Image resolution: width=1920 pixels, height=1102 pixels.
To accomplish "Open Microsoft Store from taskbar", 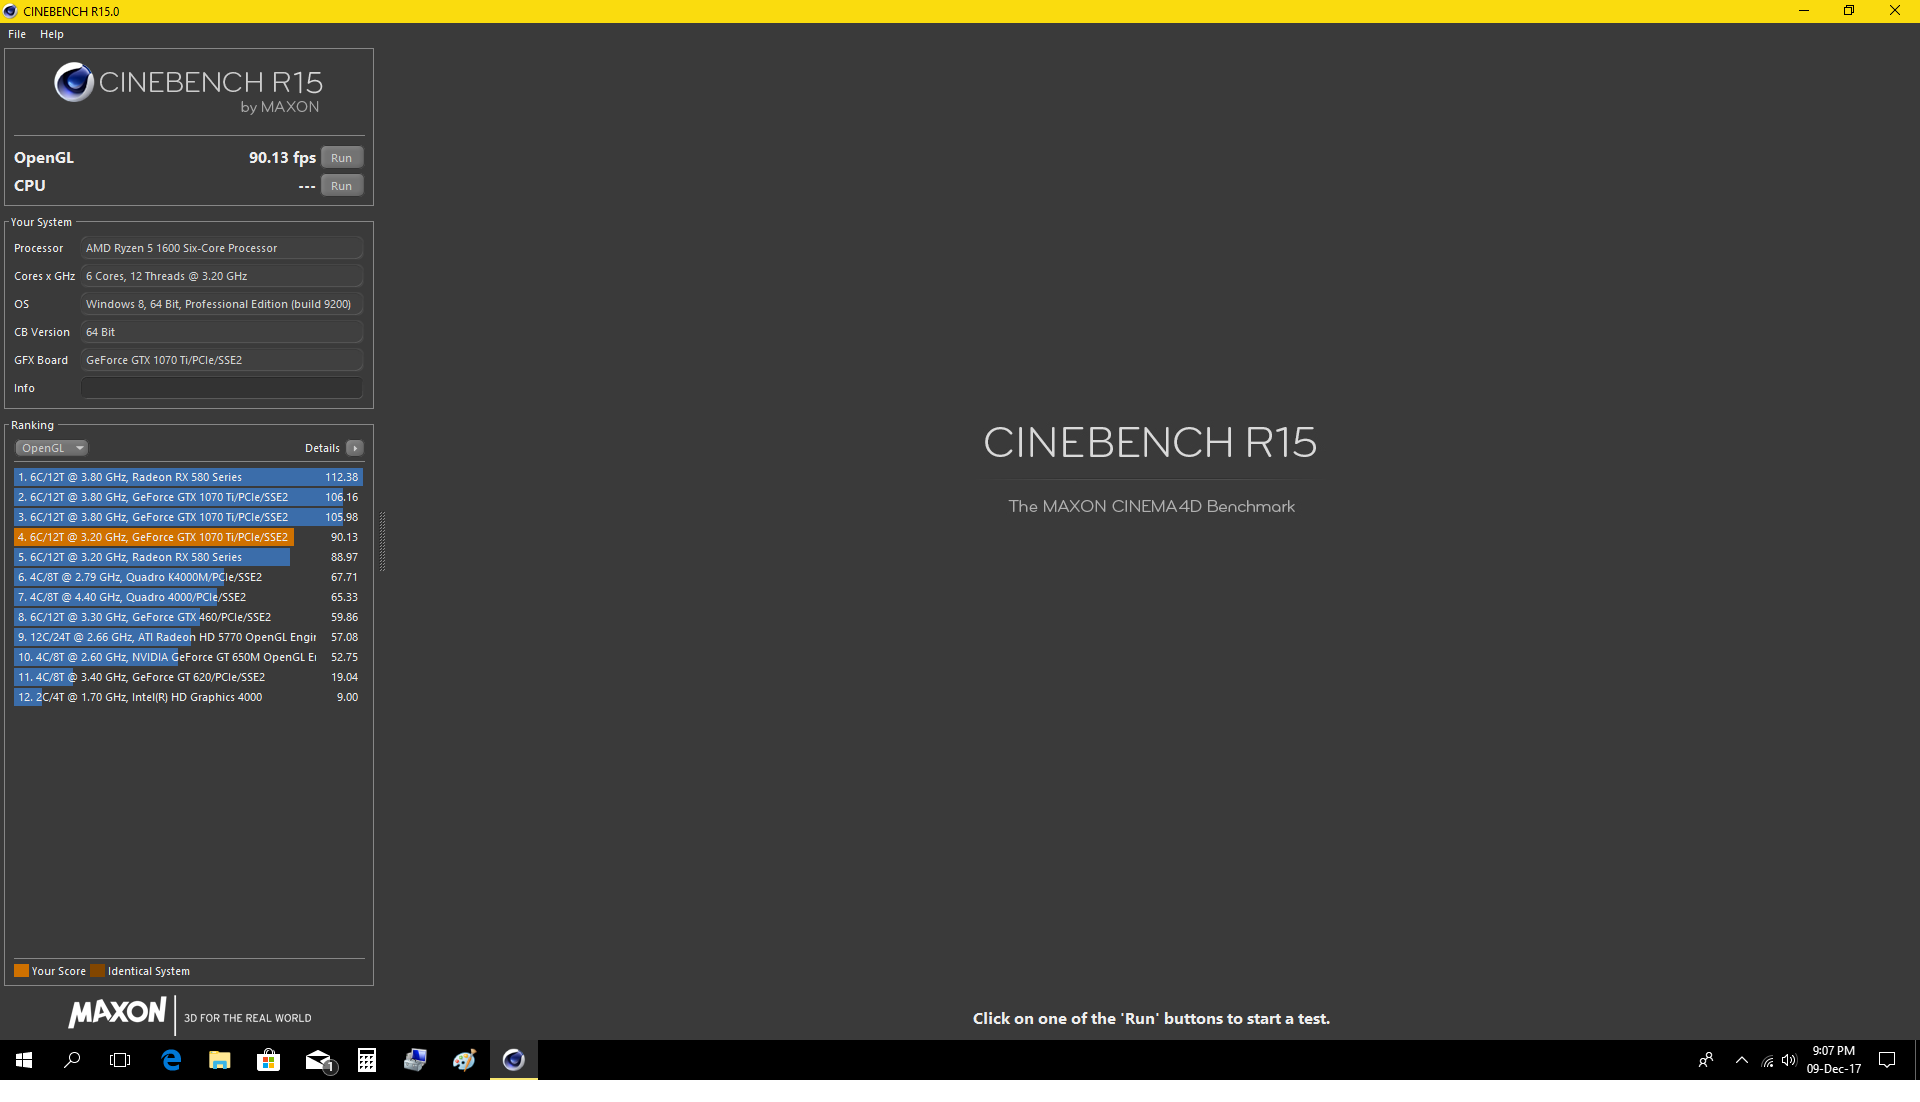I will [268, 1060].
